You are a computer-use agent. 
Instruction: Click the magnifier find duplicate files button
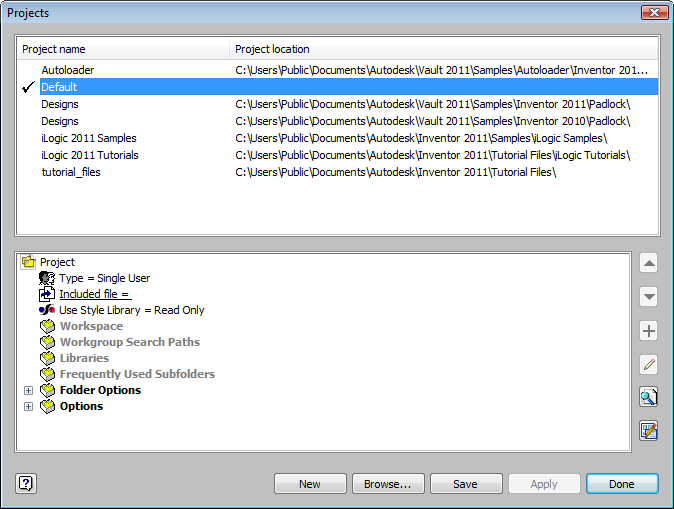[x=649, y=397]
